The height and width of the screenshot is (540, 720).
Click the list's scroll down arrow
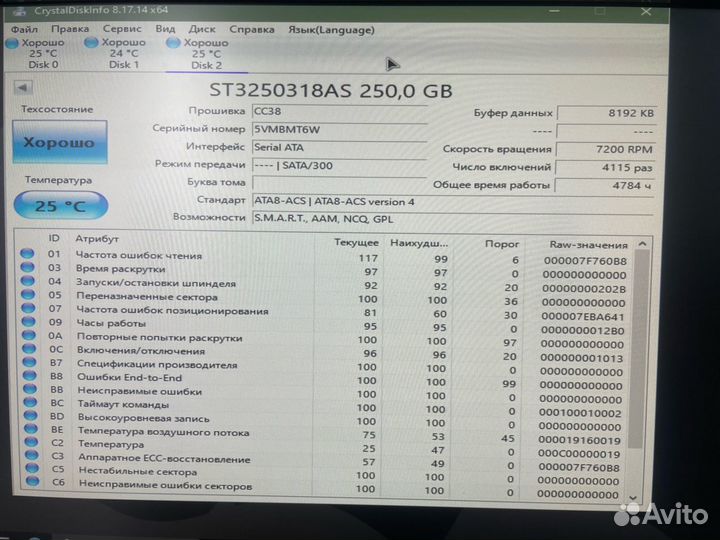pos(633,498)
